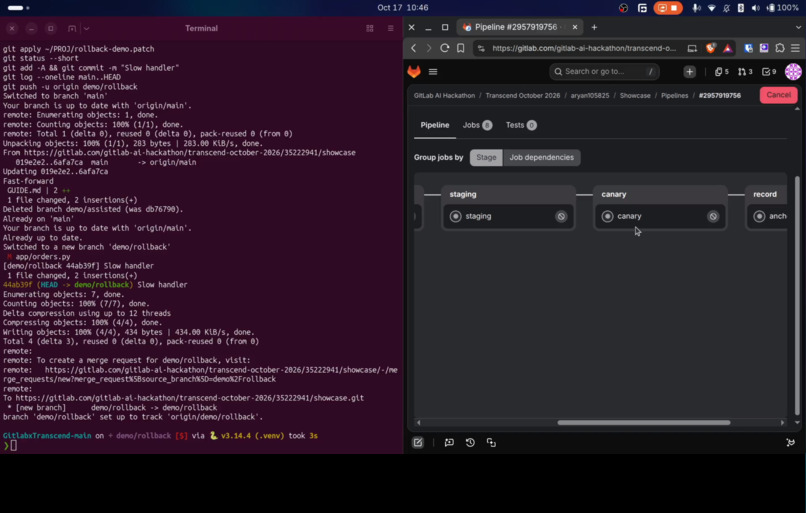Click the edit note icon in bottom toolbar
The height and width of the screenshot is (513, 806).
click(418, 442)
